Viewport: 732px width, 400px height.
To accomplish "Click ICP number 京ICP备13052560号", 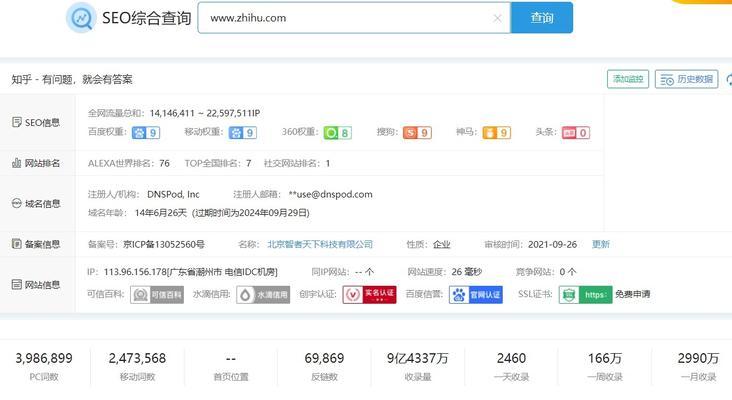I will [x=164, y=244].
